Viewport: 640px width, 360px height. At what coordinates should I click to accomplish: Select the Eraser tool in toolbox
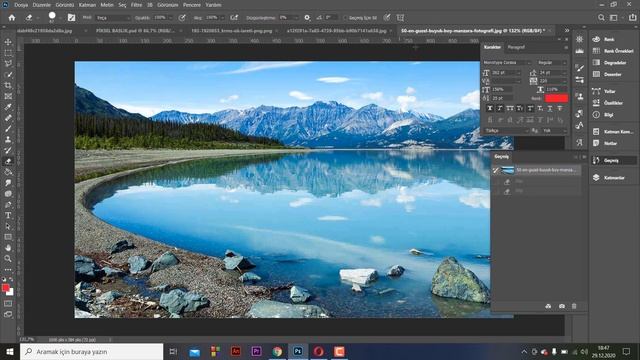[x=8, y=161]
